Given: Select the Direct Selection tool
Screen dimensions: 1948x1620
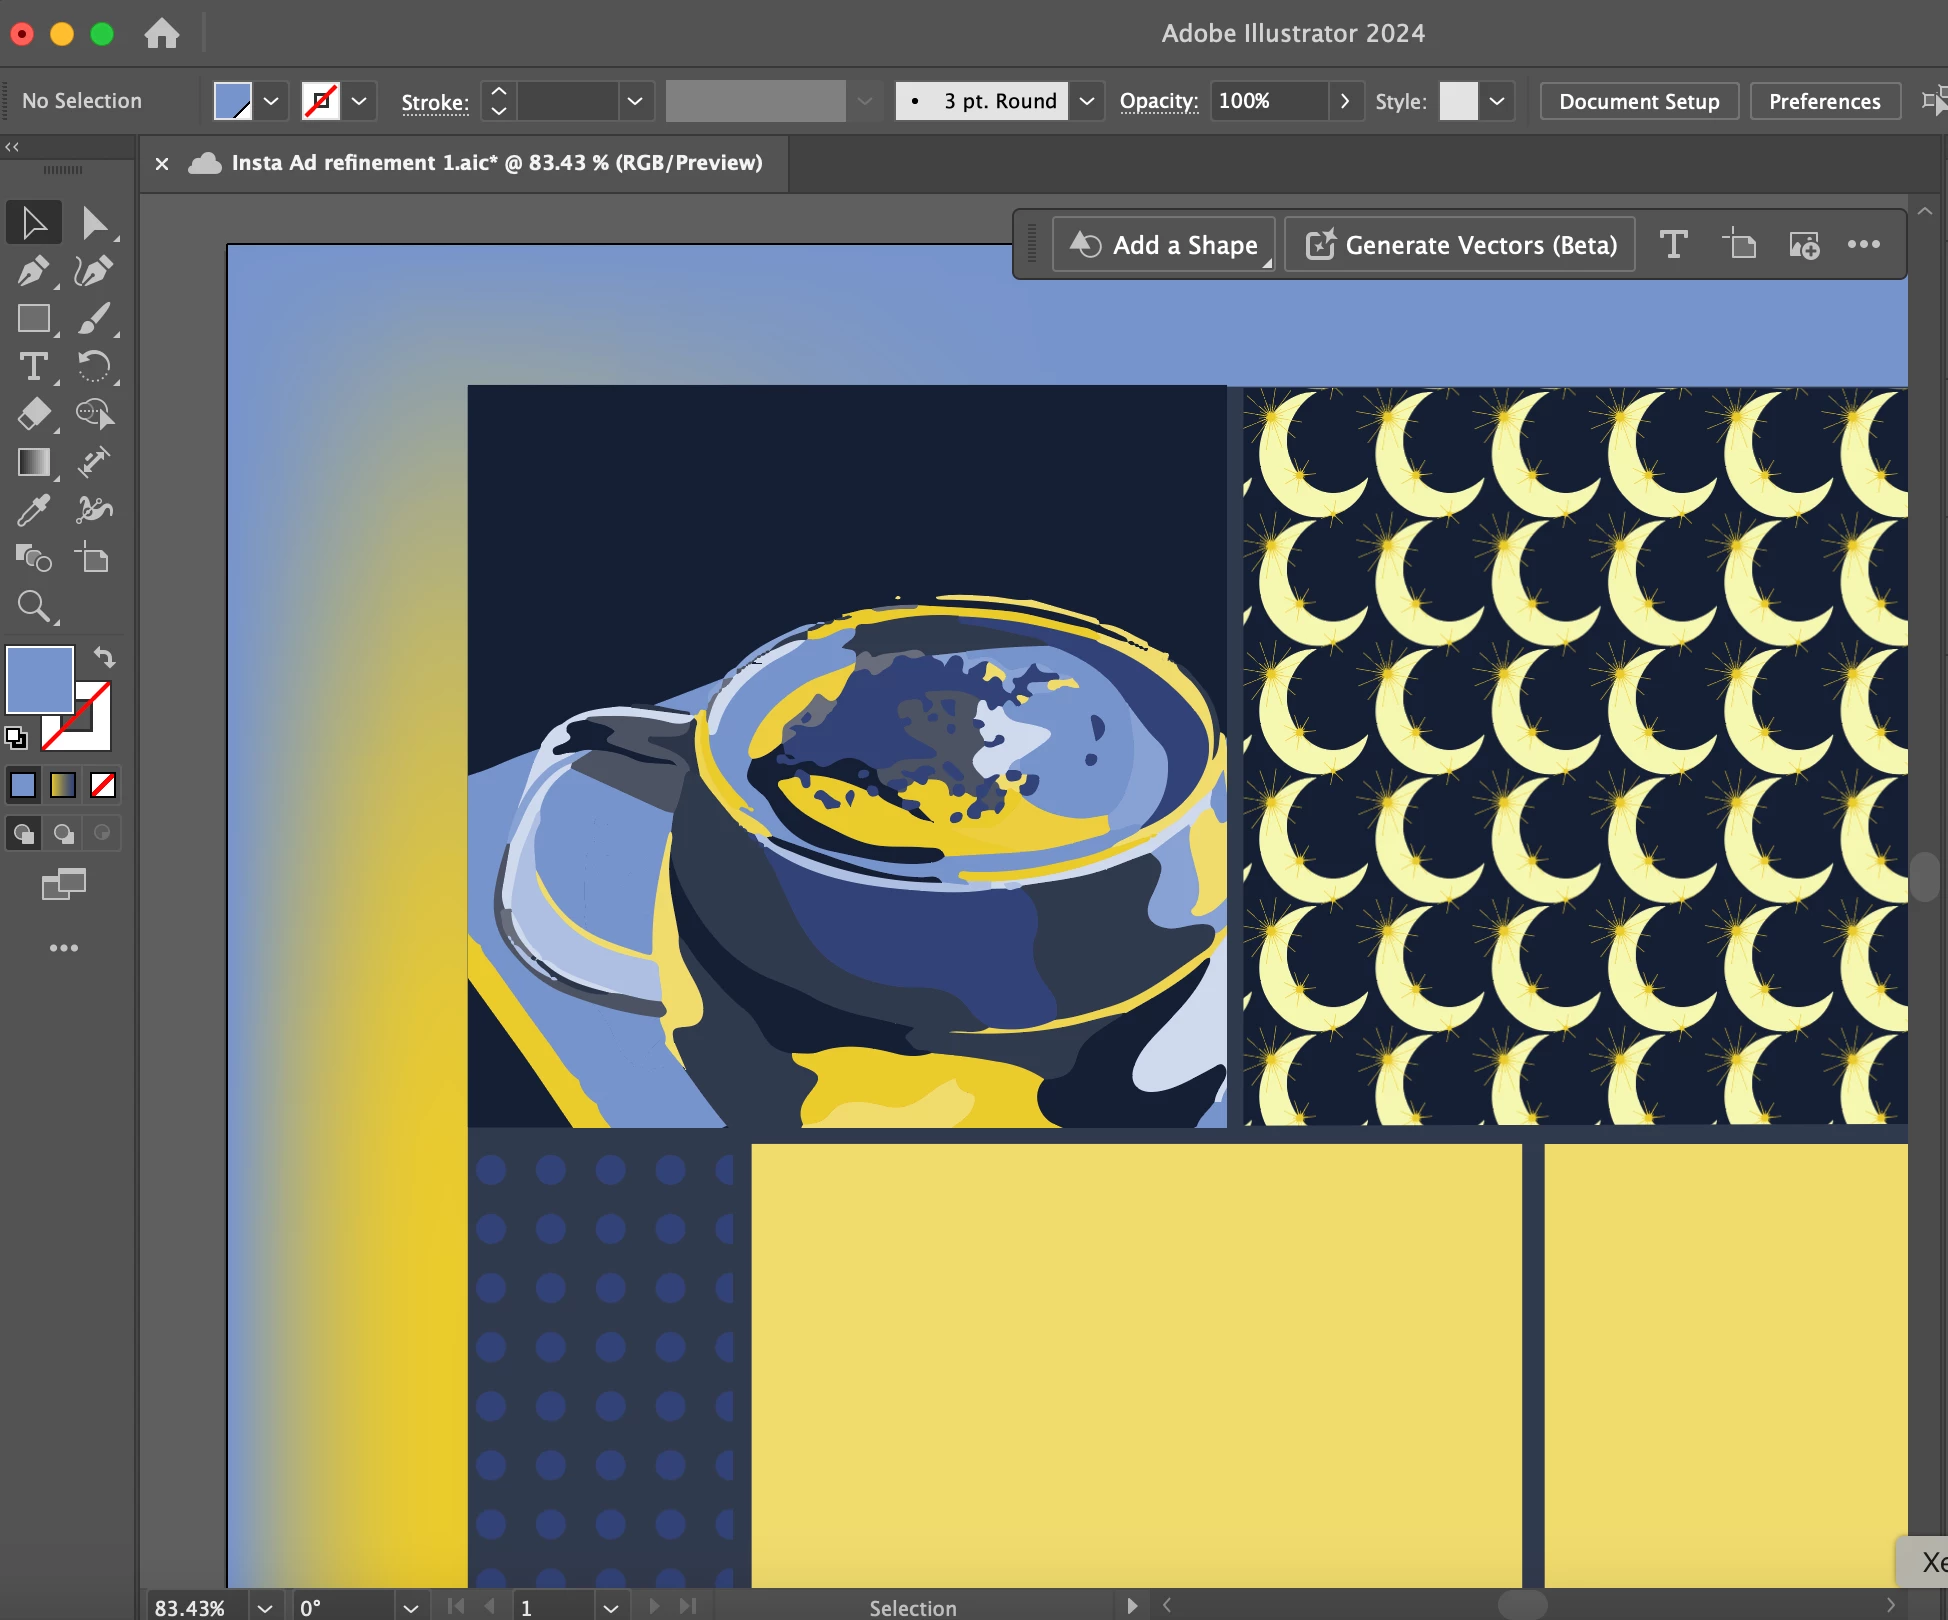Looking at the screenshot, I should tap(94, 223).
